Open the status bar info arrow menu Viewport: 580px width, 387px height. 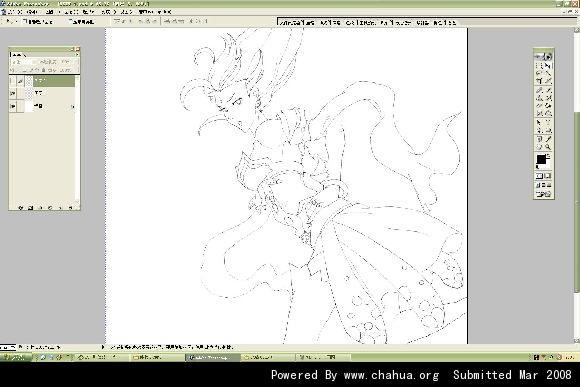click(103, 347)
